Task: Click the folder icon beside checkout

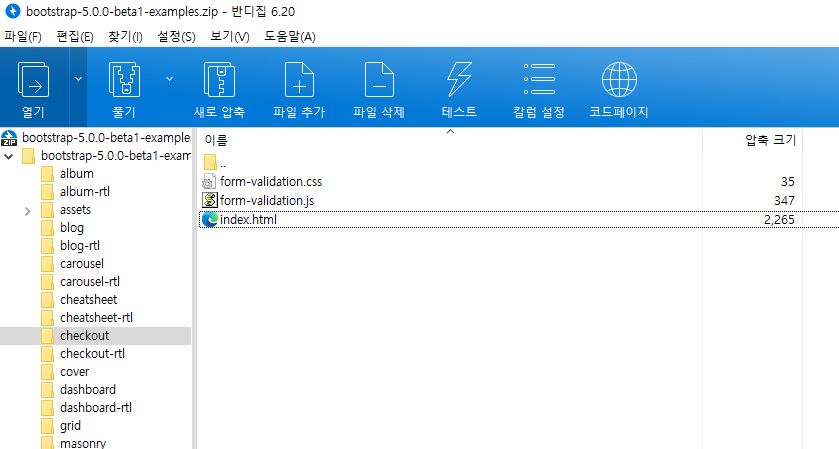Action: click(x=47, y=336)
